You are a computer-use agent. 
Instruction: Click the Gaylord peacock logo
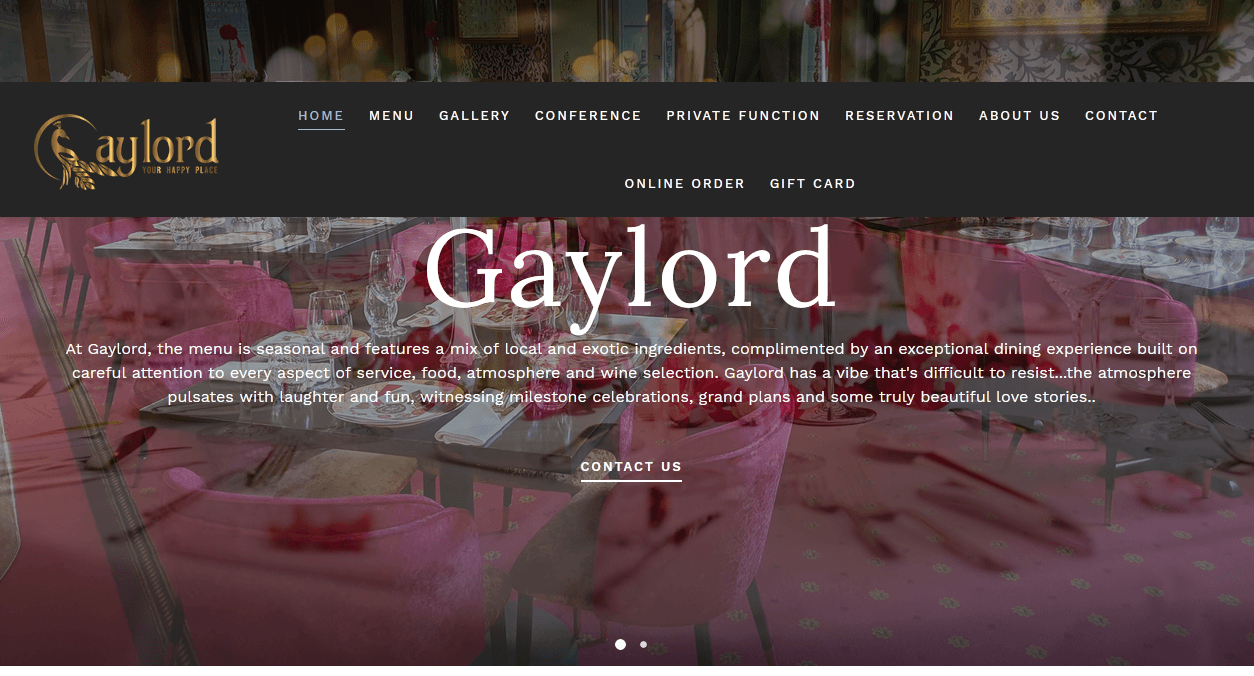(x=126, y=152)
